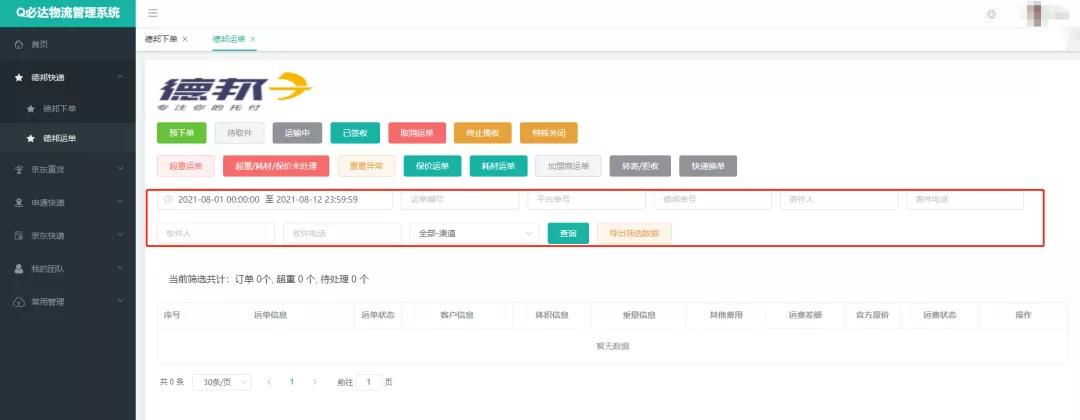
Task: Select 德邦下单 in the sidebar submenu
Action: [x=58, y=108]
